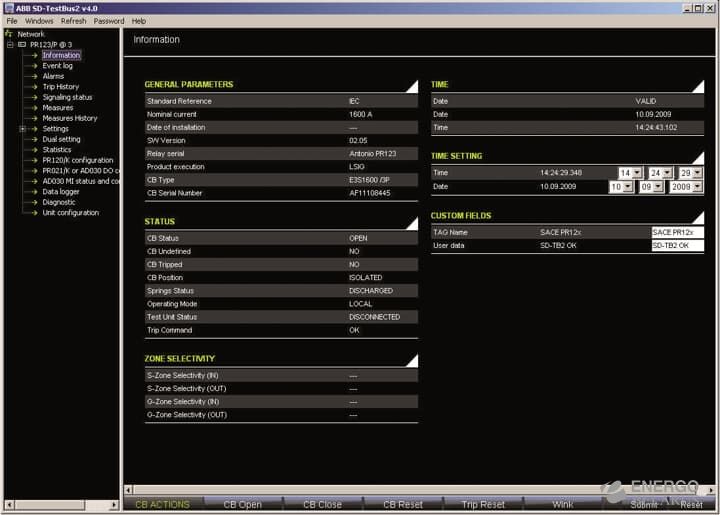Click the arrow icon beside Alarms
Image resolution: width=720 pixels, height=515 pixels.
pos(33,76)
